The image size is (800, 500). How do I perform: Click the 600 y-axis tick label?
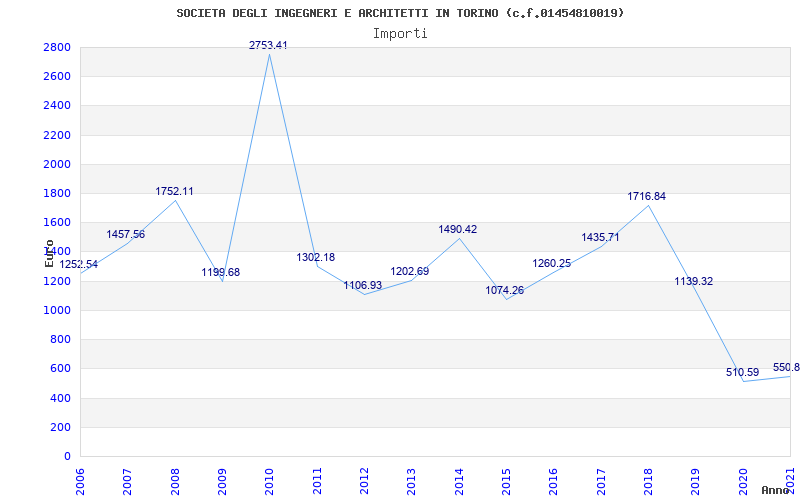coord(60,368)
